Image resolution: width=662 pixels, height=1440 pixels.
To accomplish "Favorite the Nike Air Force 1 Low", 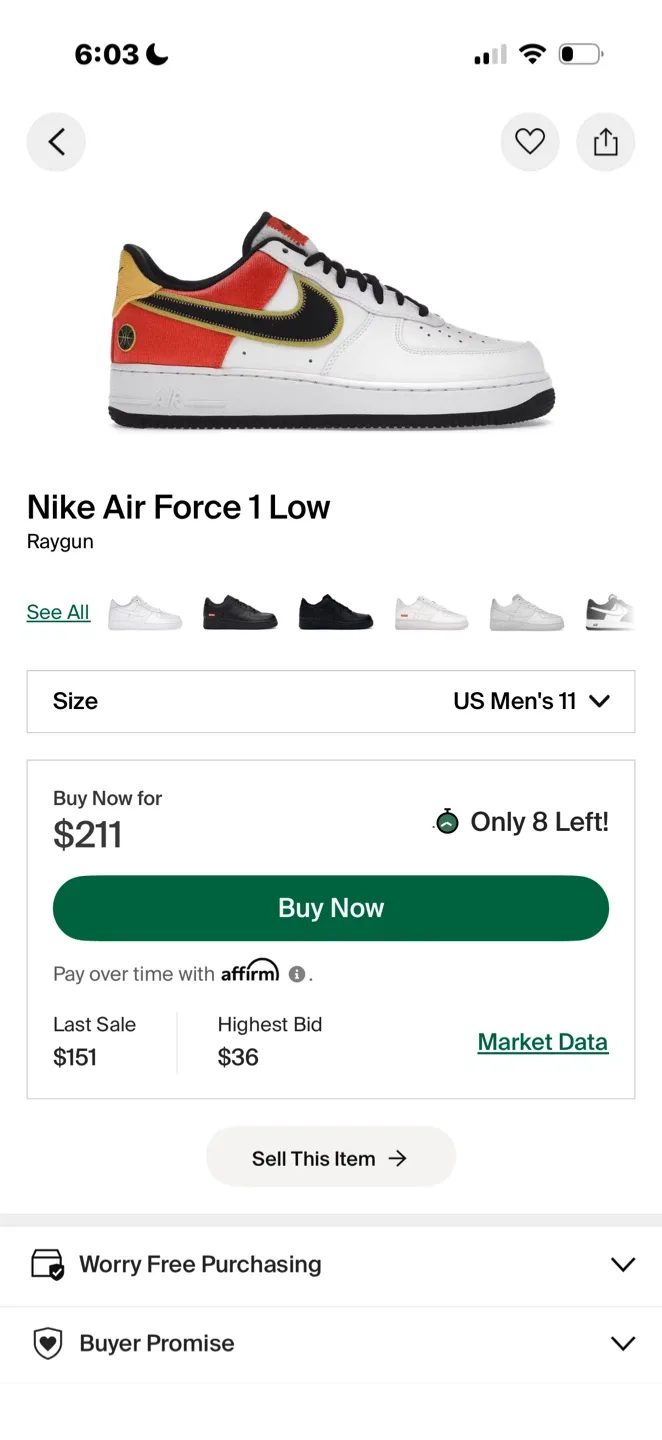I will [530, 141].
